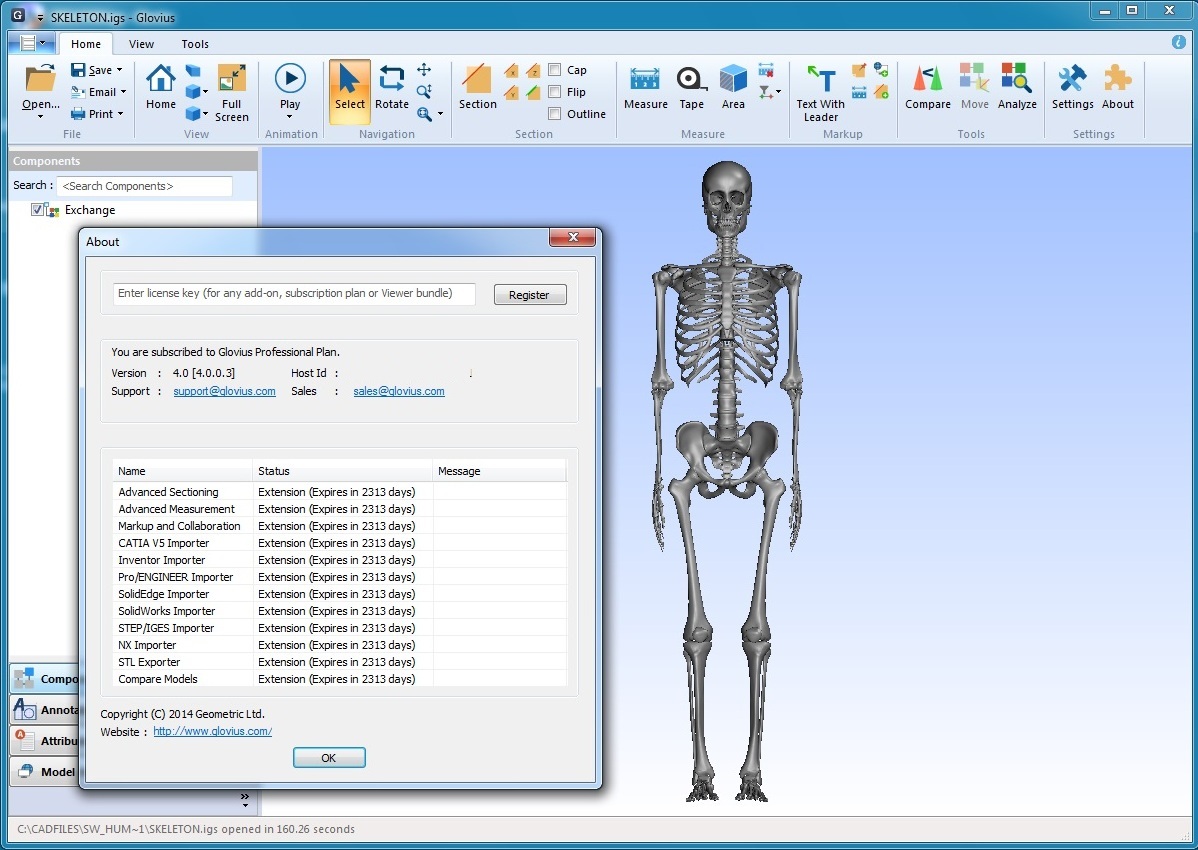Select the Z-axis section plane icon
The height and width of the screenshot is (850, 1198).
coord(533,71)
